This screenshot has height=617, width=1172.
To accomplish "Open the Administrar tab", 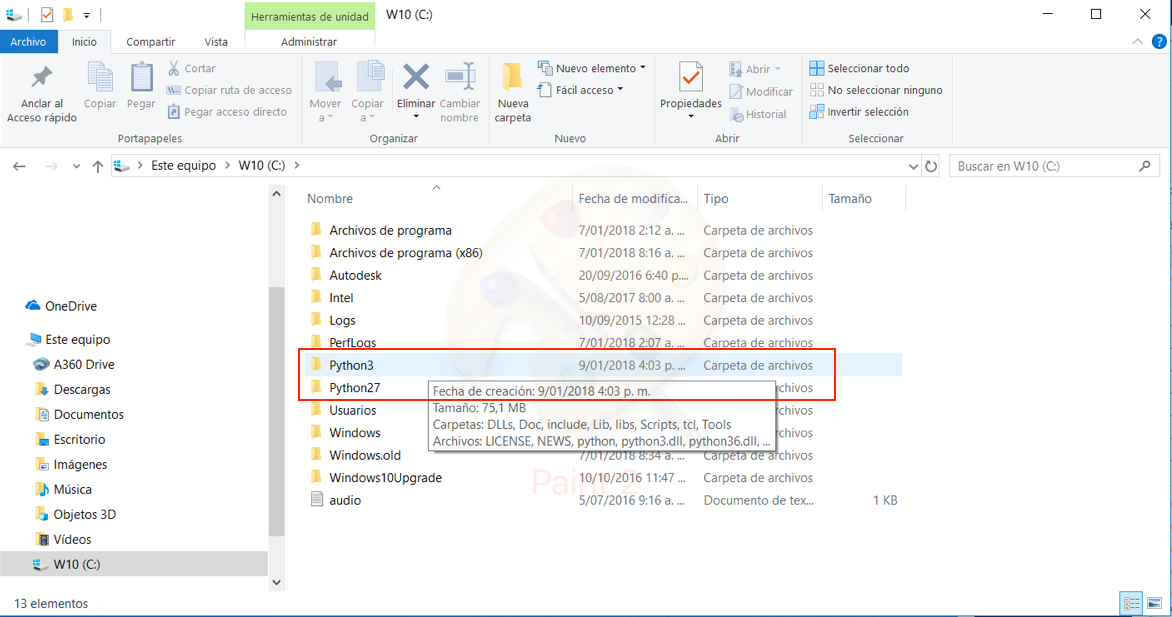I will point(309,42).
